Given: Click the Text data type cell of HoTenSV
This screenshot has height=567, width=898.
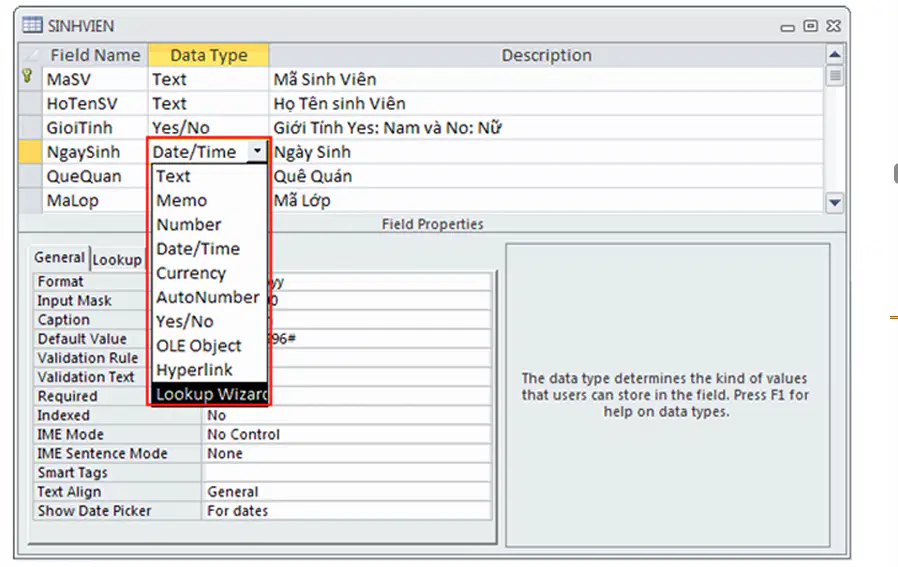Looking at the screenshot, I should point(208,104).
